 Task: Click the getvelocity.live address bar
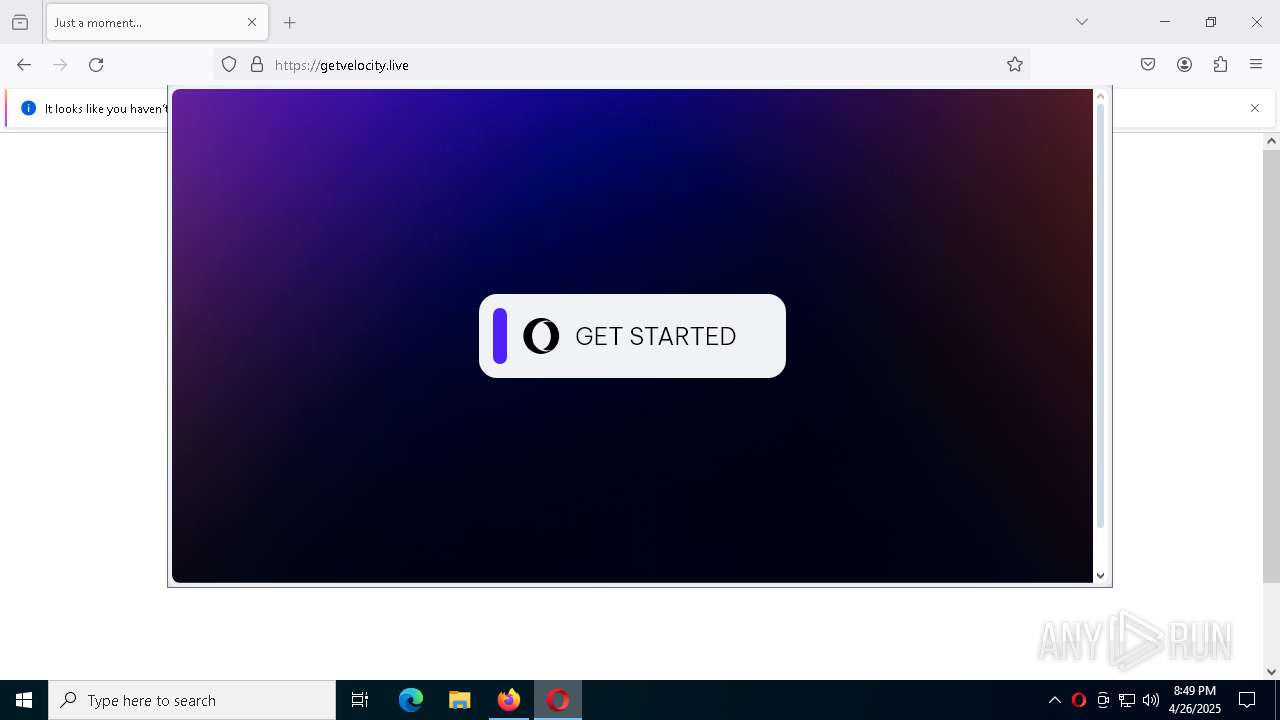[x=620, y=65]
